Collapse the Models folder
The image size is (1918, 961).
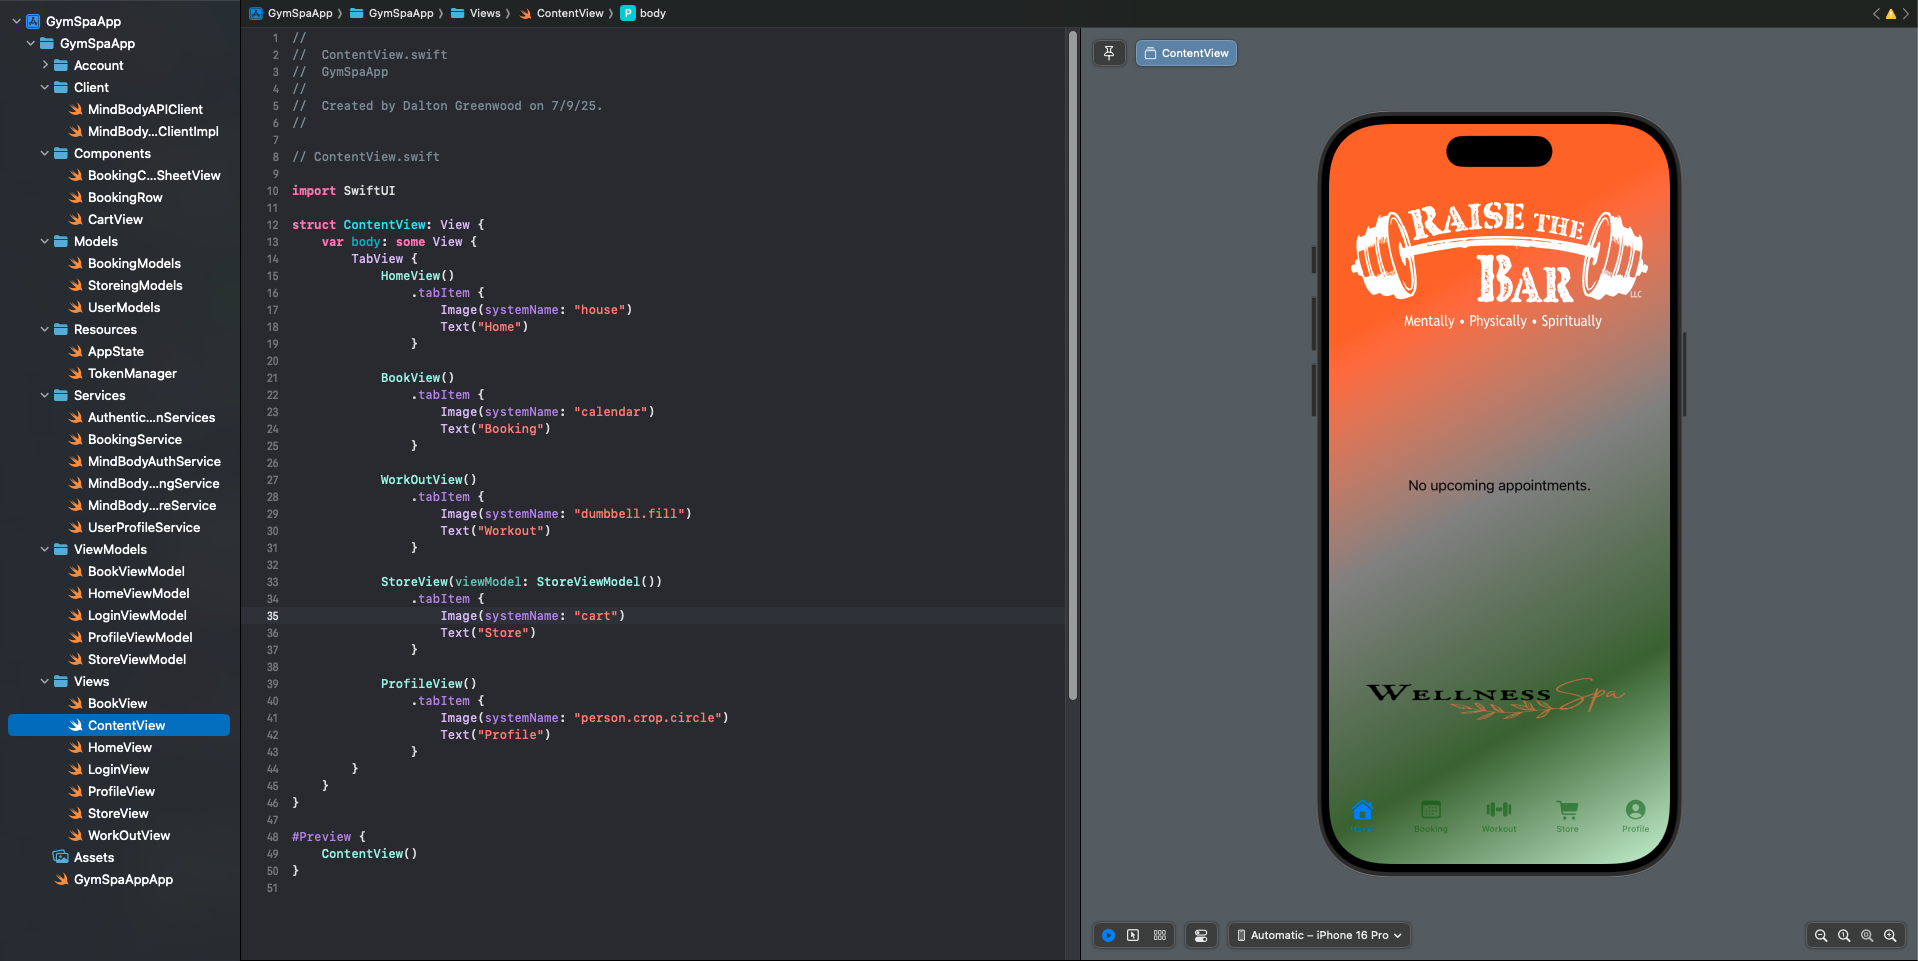(45, 241)
